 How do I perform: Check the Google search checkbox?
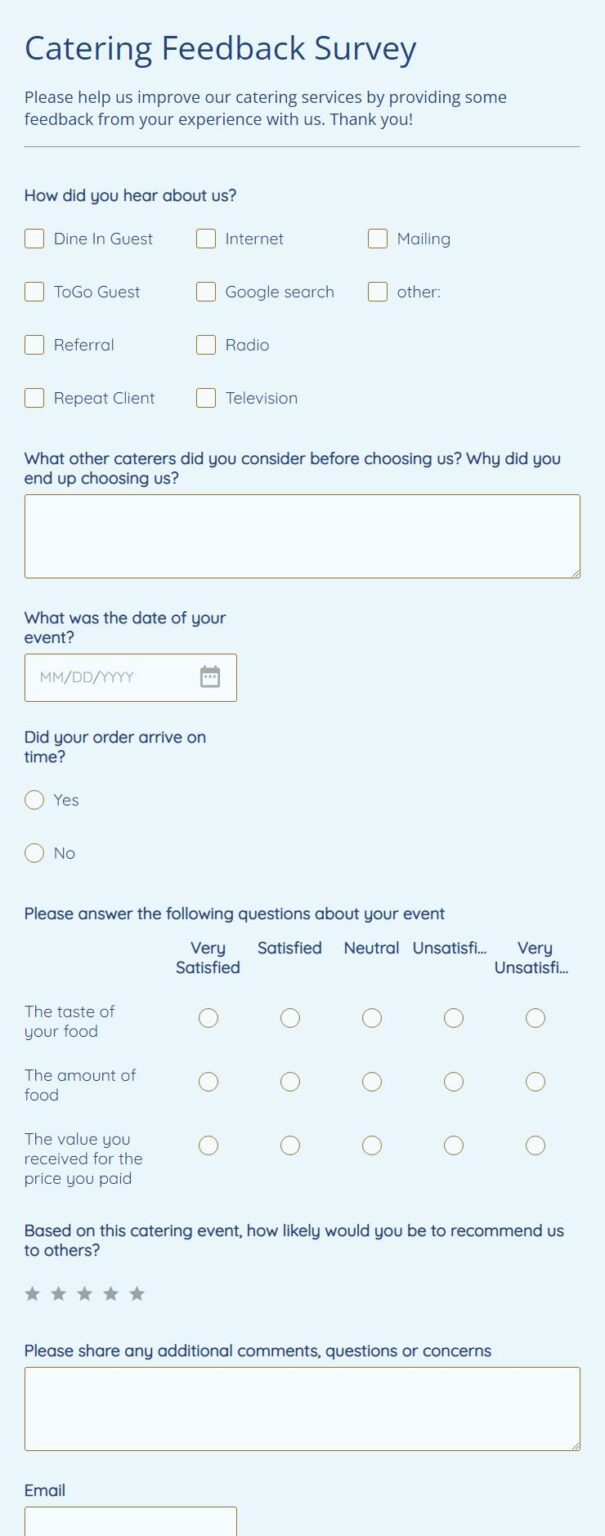coord(205,291)
